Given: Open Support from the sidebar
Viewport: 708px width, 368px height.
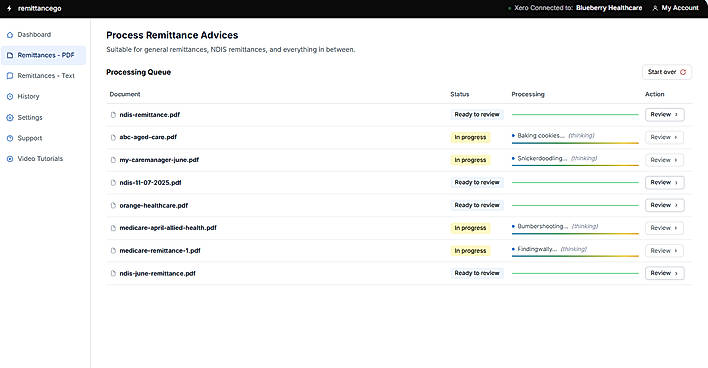Looking at the screenshot, I should coord(43,138).
